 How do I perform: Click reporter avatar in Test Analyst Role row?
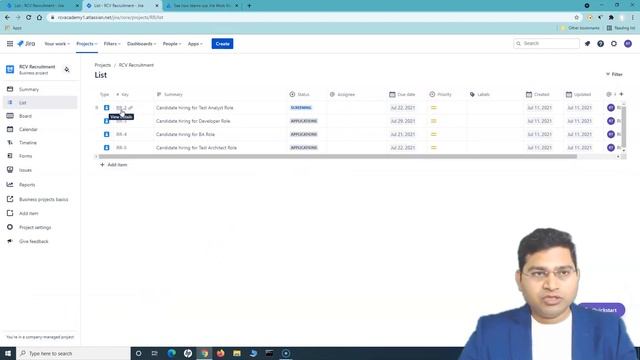pos(611,108)
